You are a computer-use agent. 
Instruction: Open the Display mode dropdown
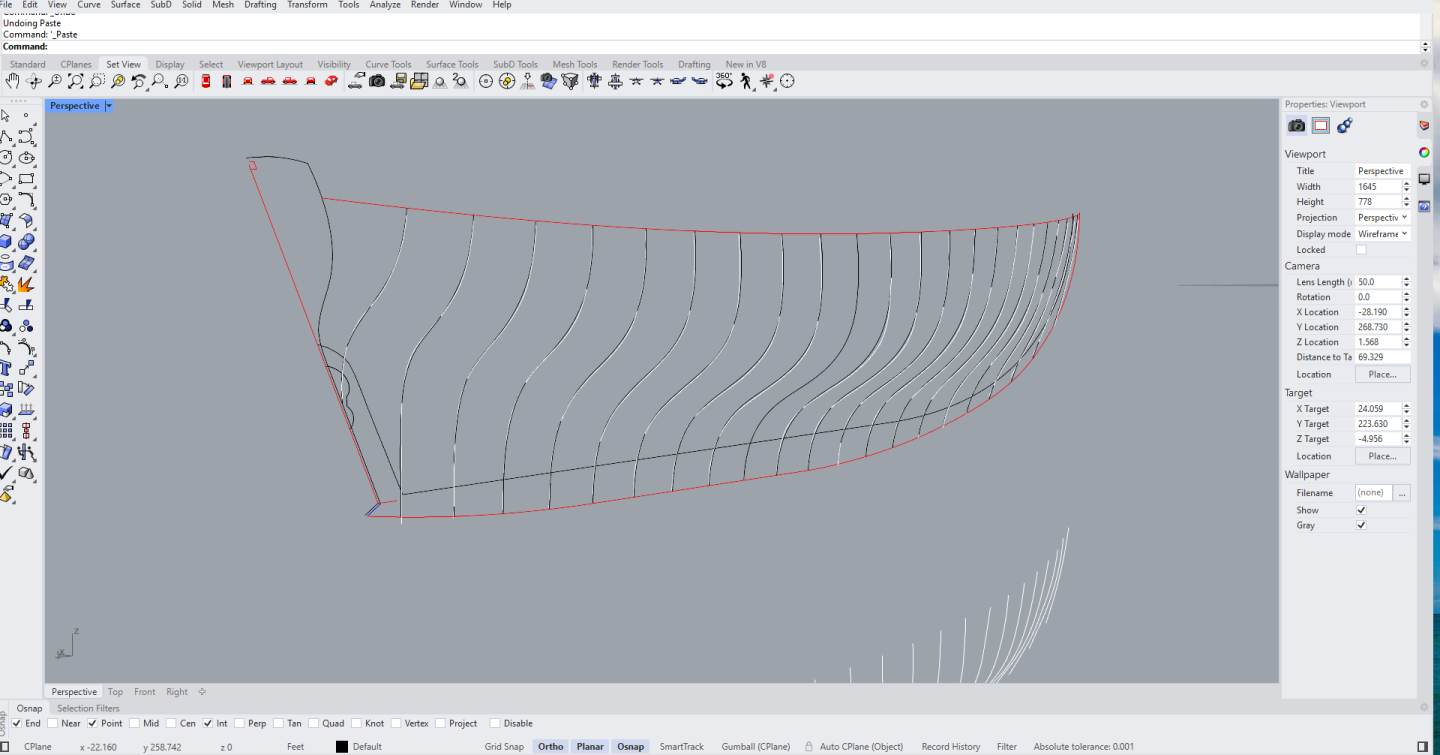click(x=1382, y=234)
